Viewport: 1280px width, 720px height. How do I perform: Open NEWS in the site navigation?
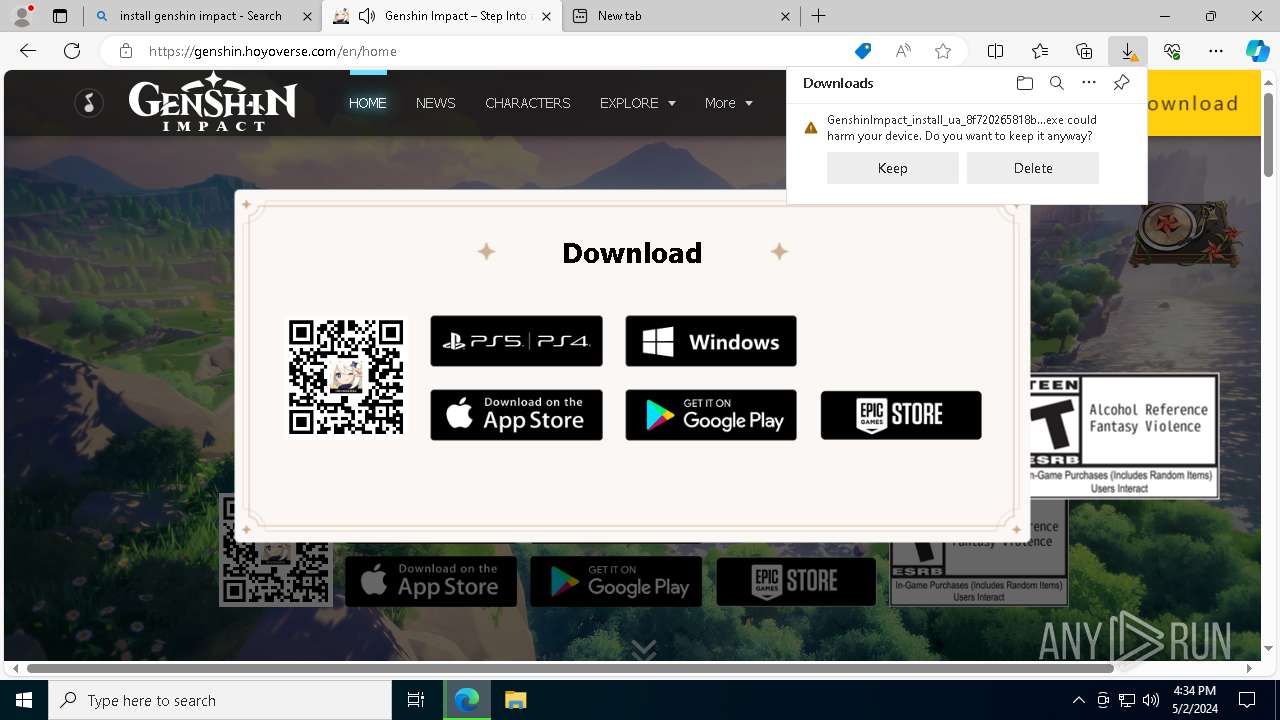436,103
